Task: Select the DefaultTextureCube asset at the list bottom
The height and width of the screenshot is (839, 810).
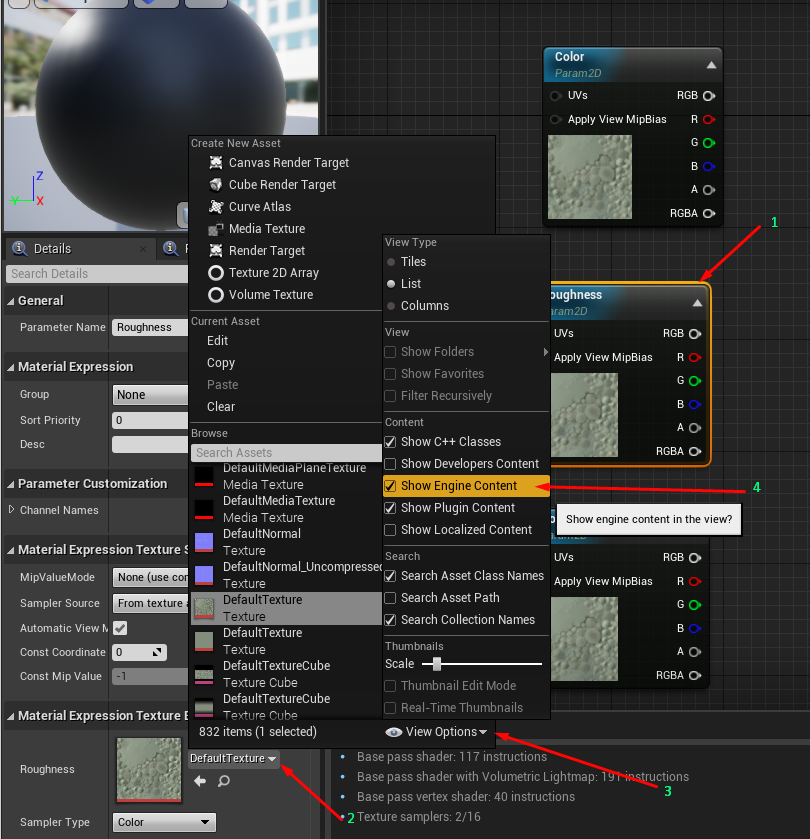Action: click(286, 706)
